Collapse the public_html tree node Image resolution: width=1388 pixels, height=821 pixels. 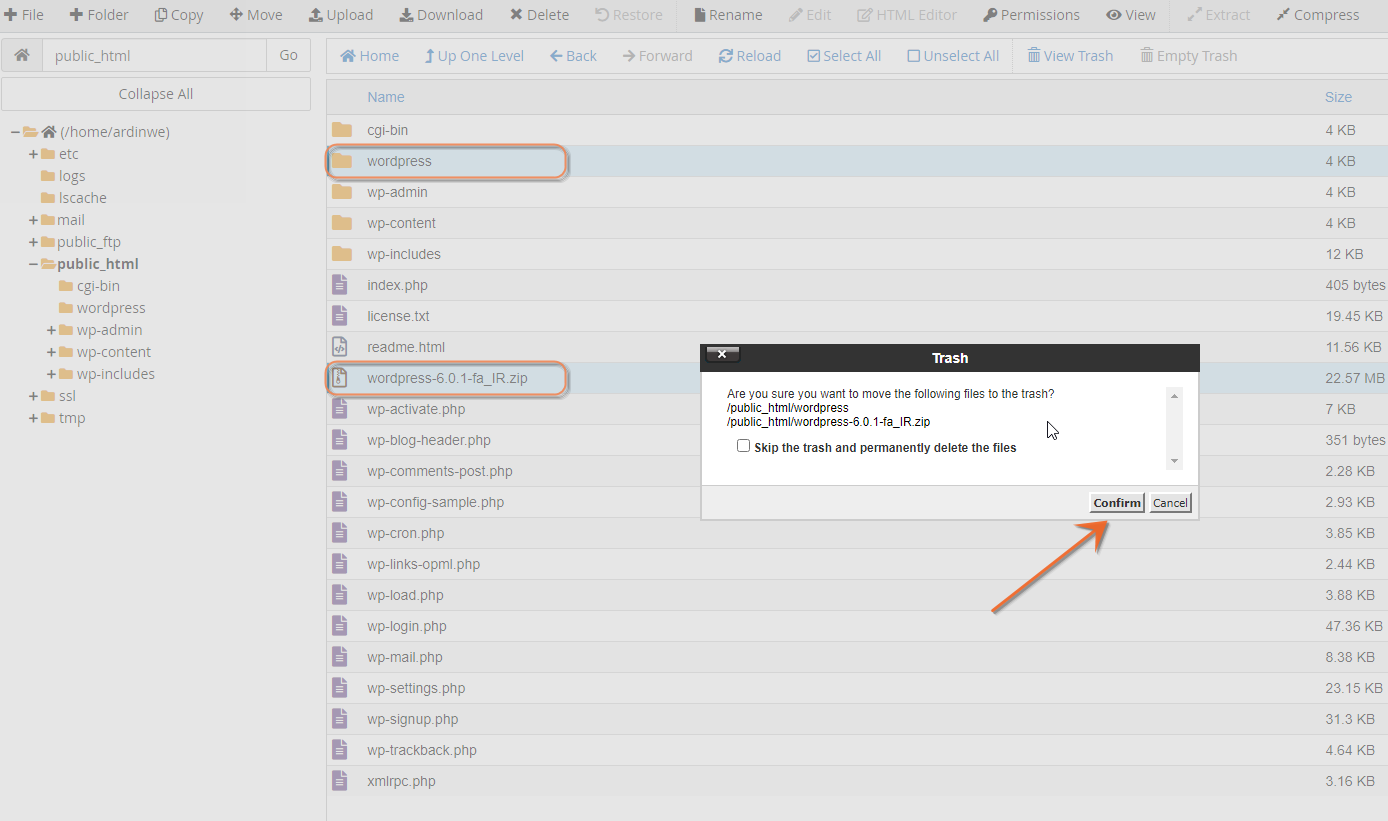coord(33,264)
